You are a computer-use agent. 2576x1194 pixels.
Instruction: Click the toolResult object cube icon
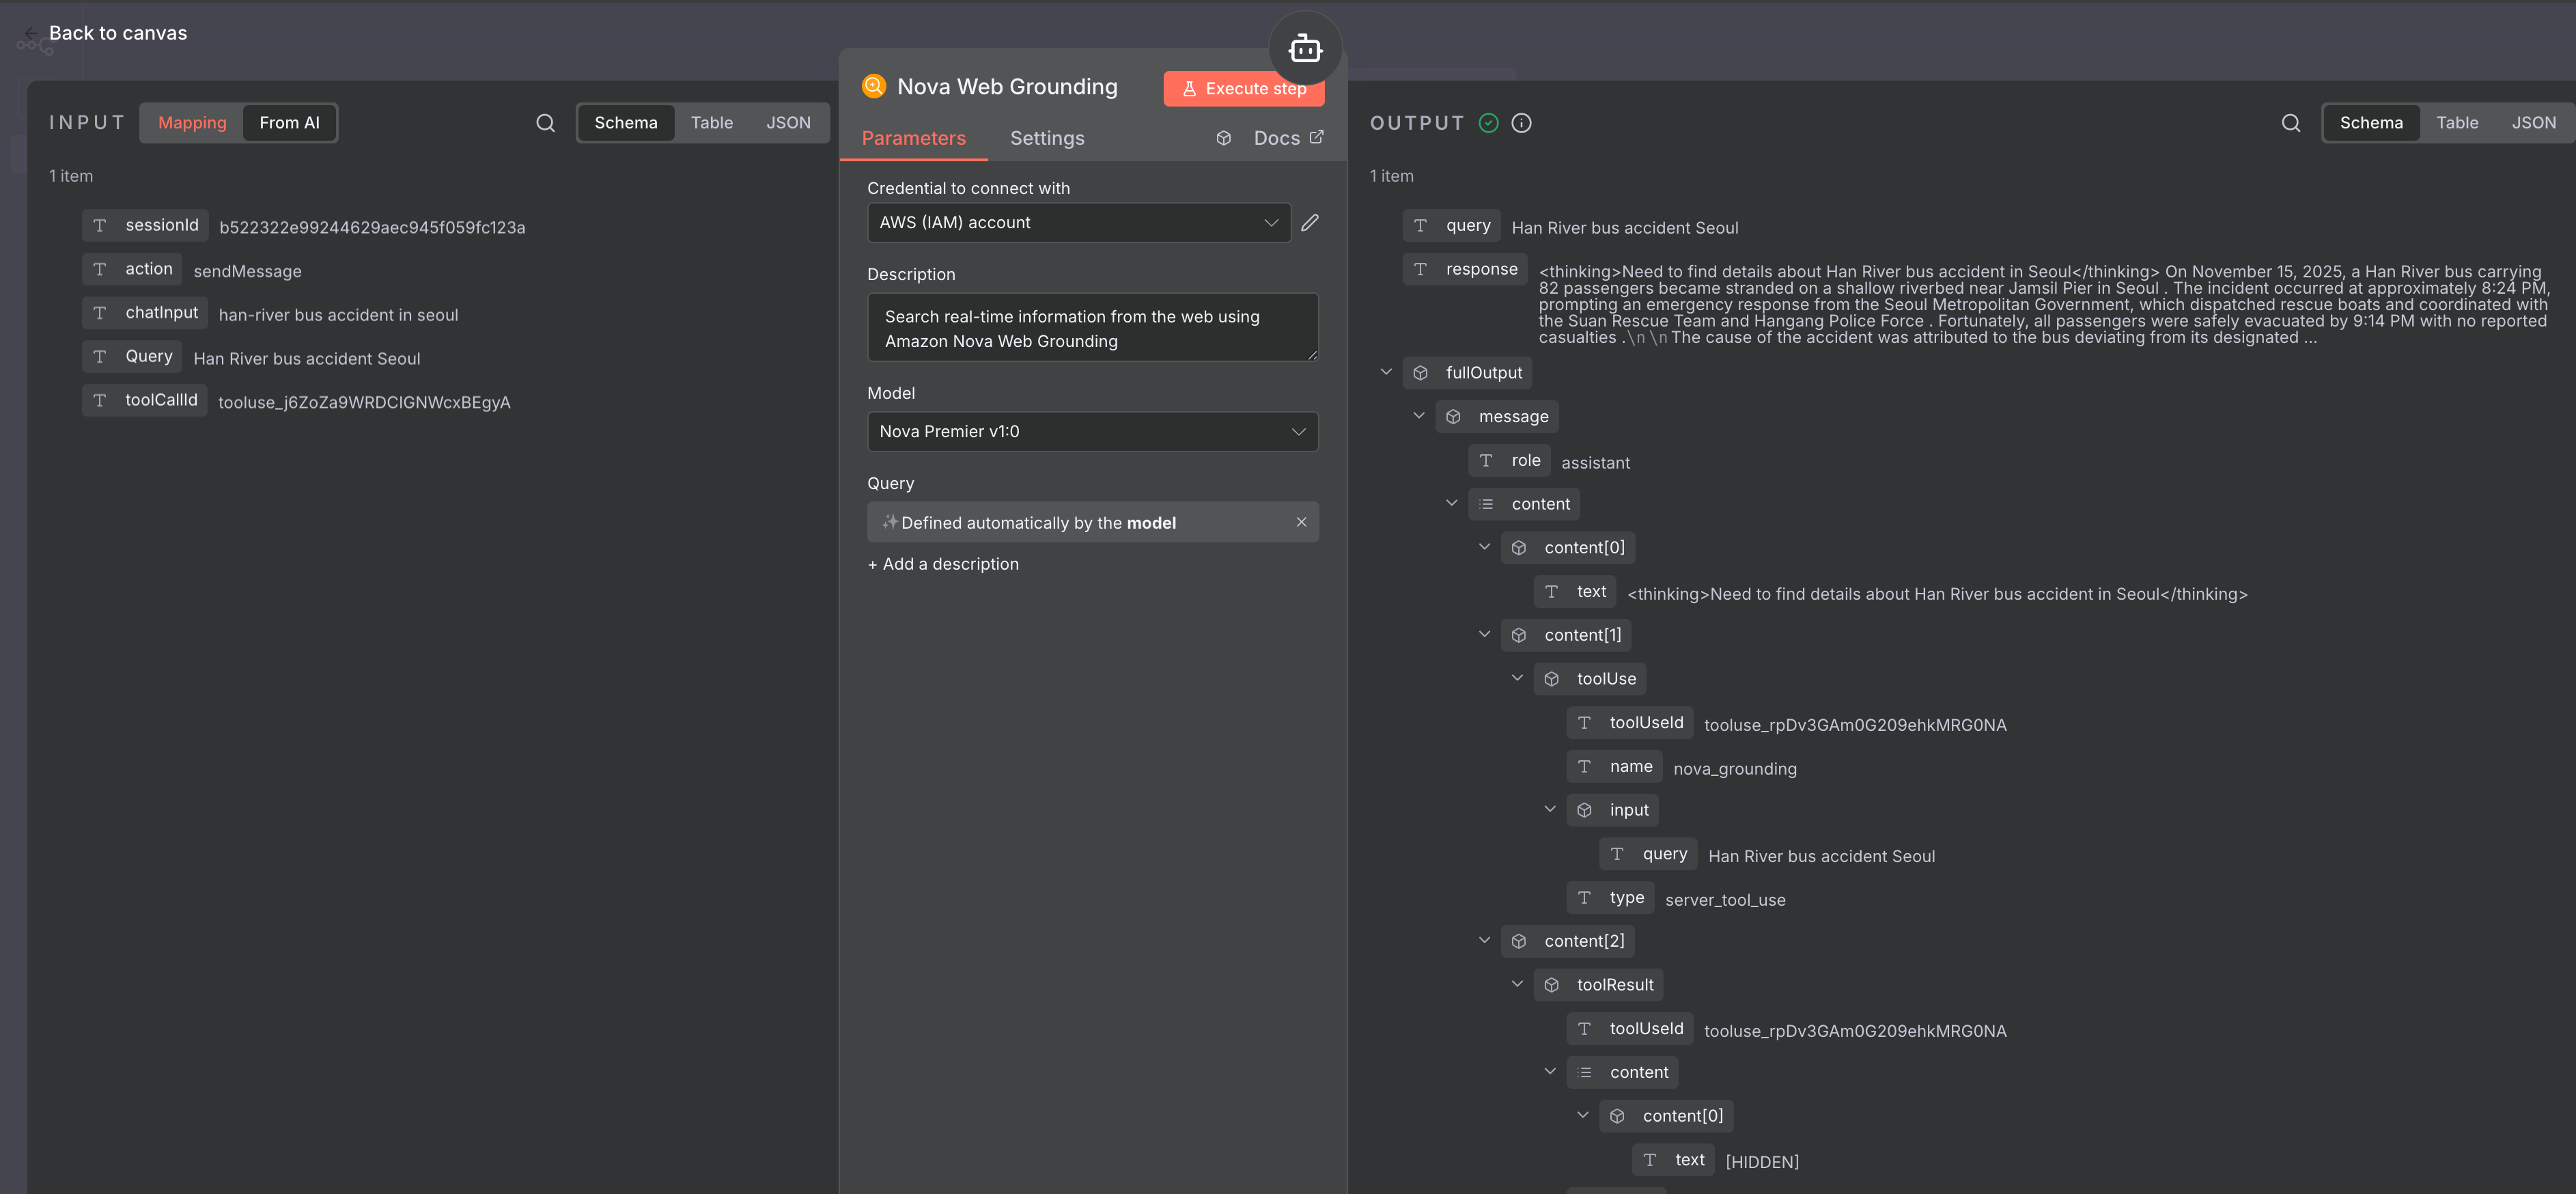tap(1551, 985)
